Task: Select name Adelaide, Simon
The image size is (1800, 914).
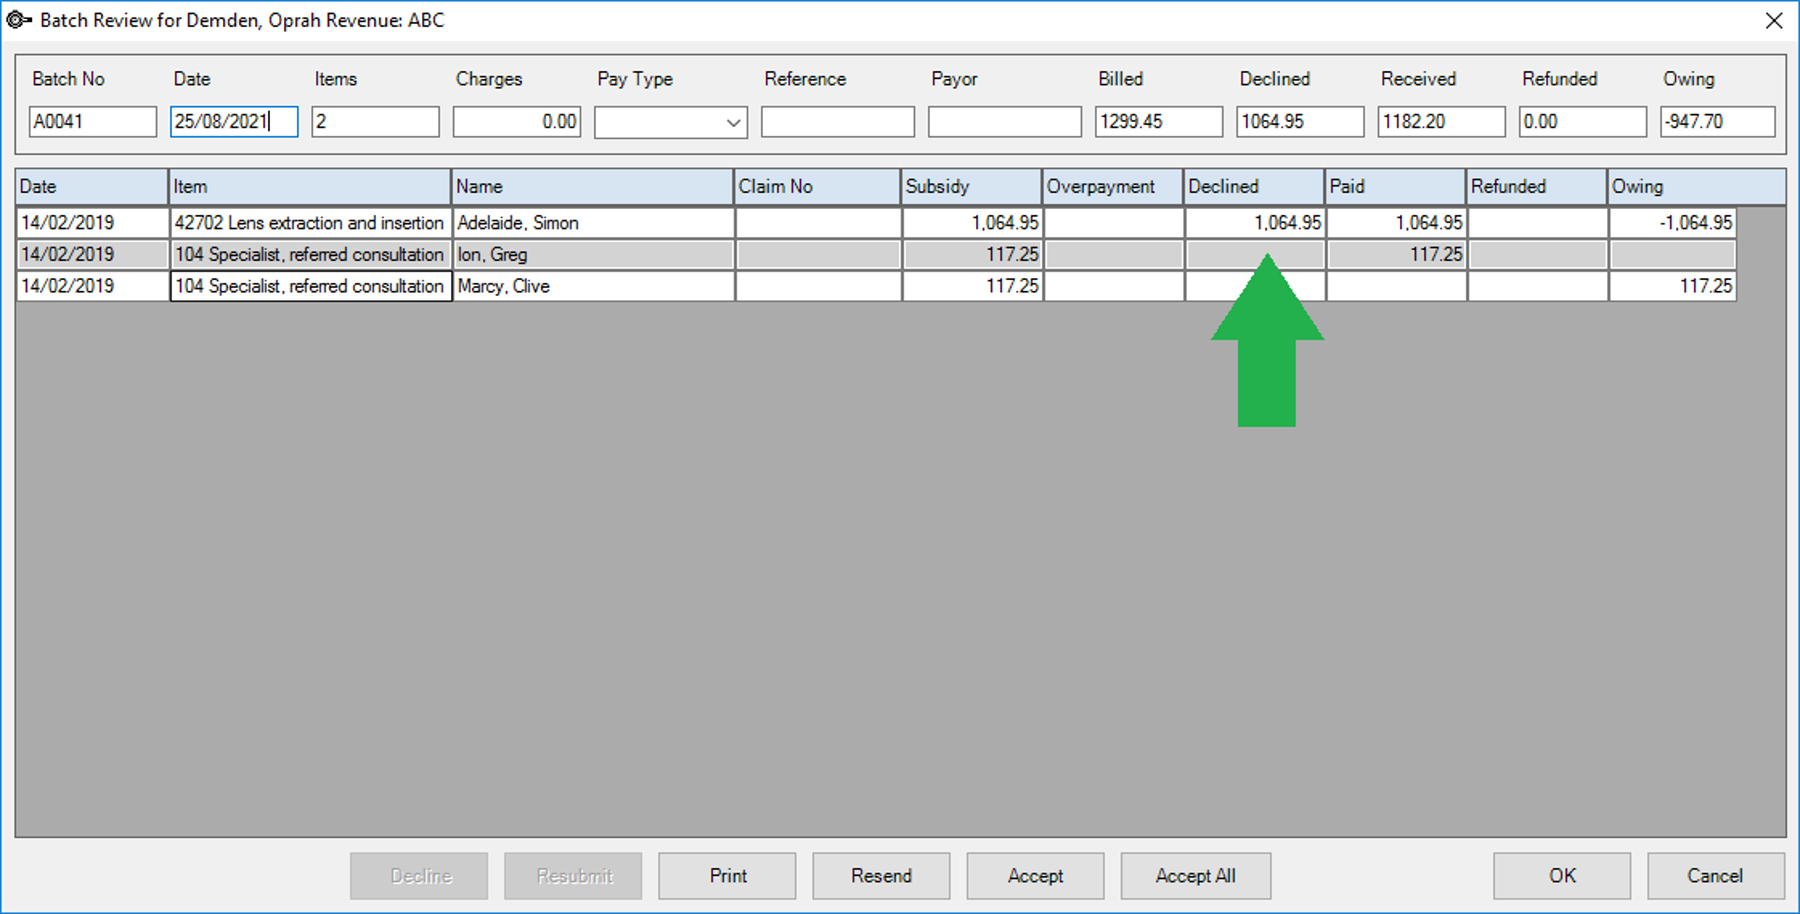Action: pos(593,223)
